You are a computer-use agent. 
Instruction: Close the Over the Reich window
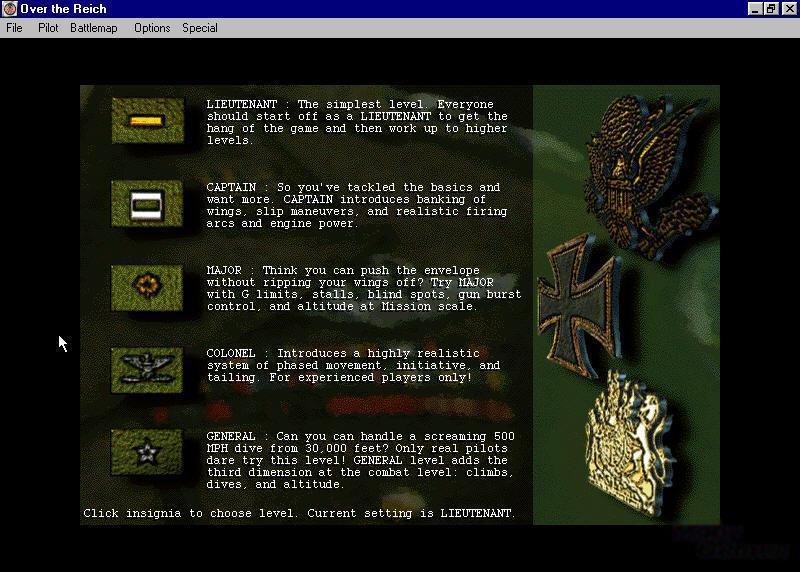(789, 9)
